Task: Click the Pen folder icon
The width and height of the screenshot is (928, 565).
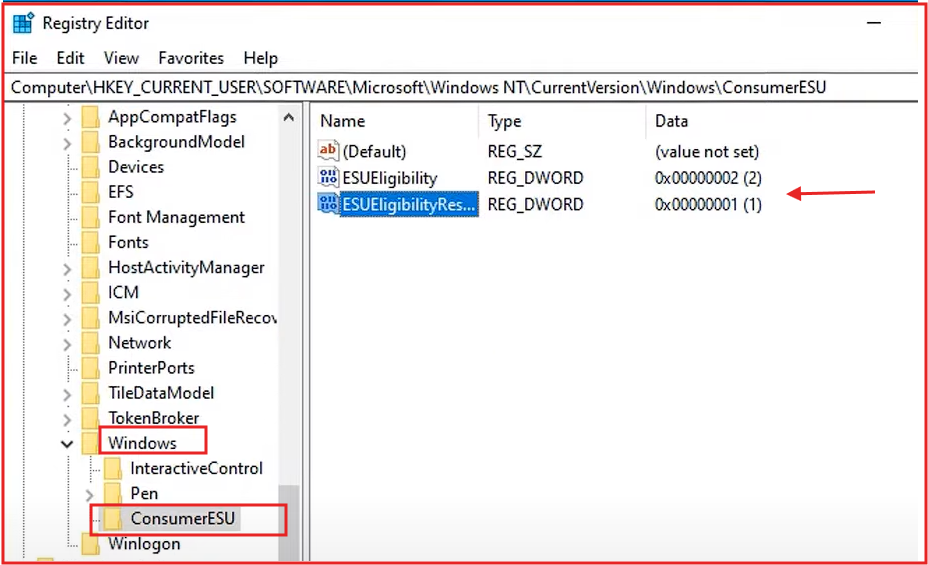Action: (113, 493)
